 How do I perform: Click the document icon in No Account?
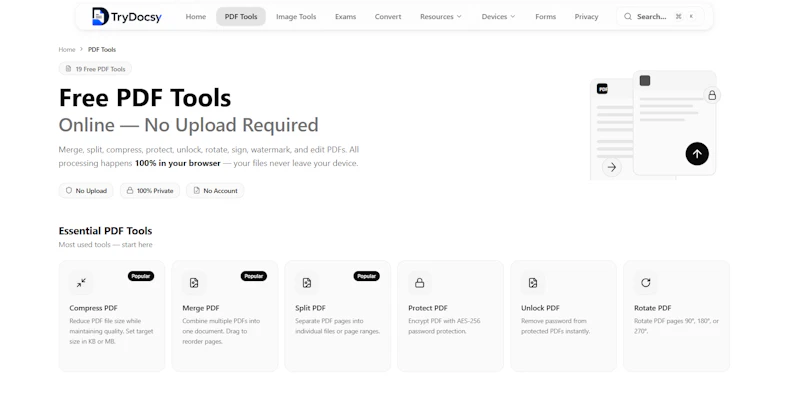(196, 190)
